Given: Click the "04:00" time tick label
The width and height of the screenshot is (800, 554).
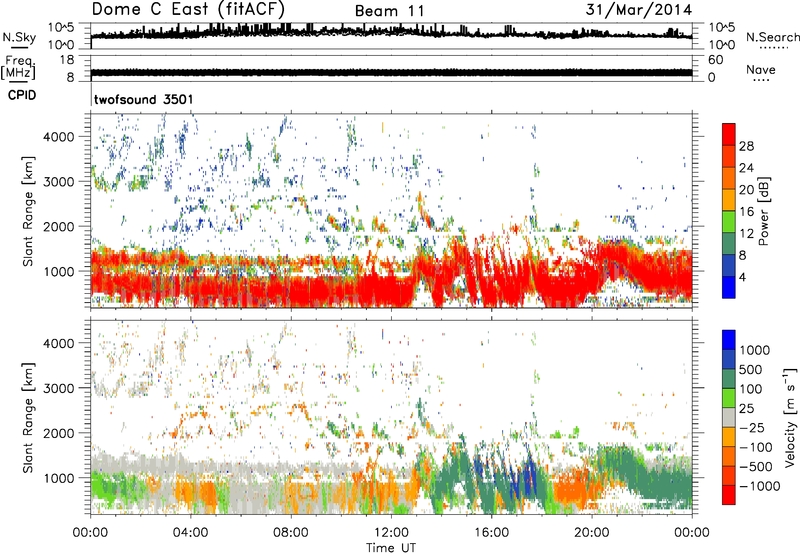Looking at the screenshot, I should click(x=190, y=532).
